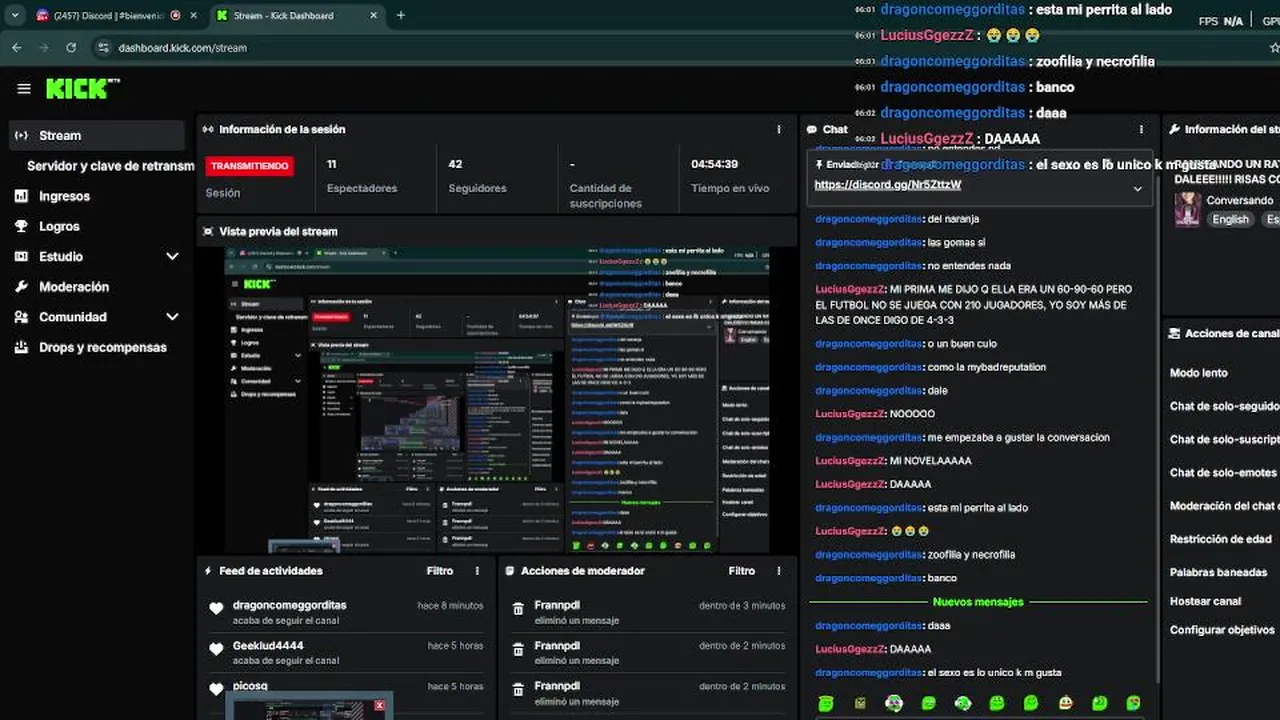The image size is (1280, 720).
Task: Open Servidor y clave de retransmisión
Action: pos(110,166)
